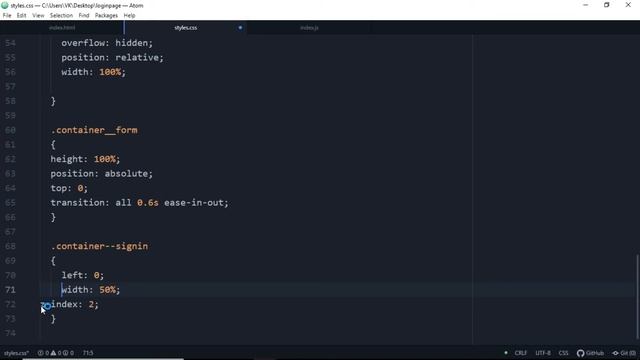Click the Atom app icon in title bar
Viewport: 640px width, 360px height.
(5, 5)
